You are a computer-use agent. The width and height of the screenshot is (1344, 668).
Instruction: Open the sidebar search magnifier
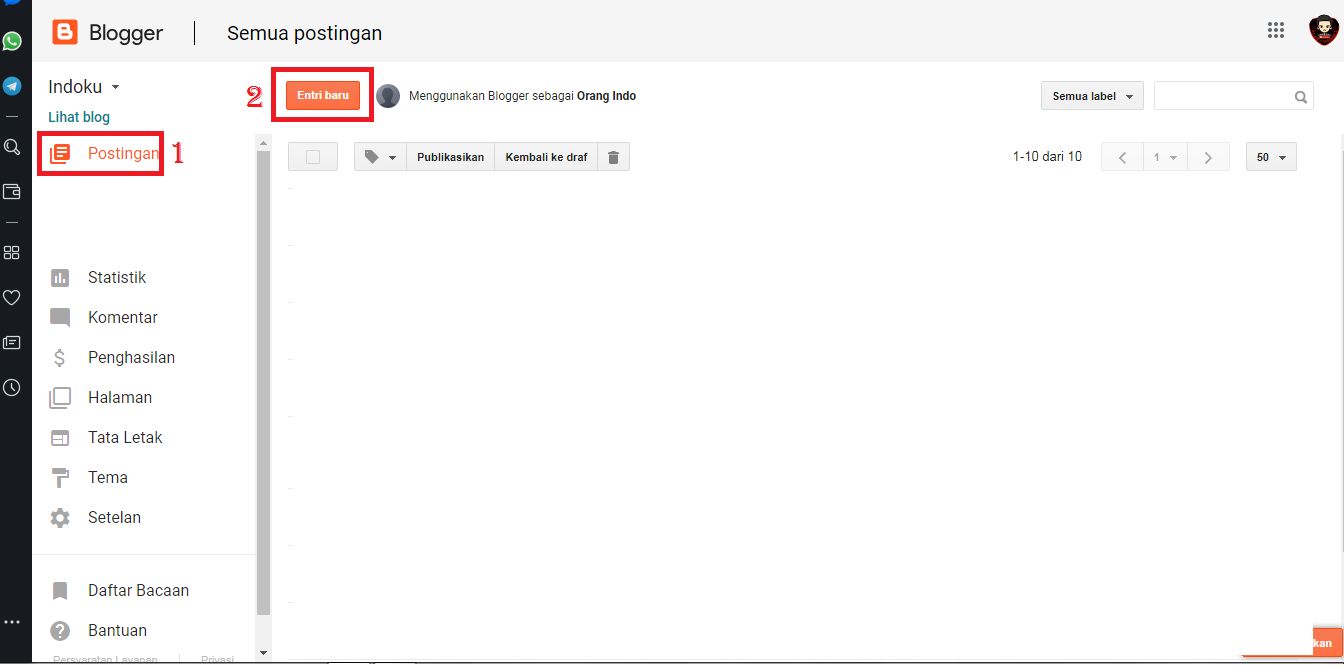(x=12, y=147)
